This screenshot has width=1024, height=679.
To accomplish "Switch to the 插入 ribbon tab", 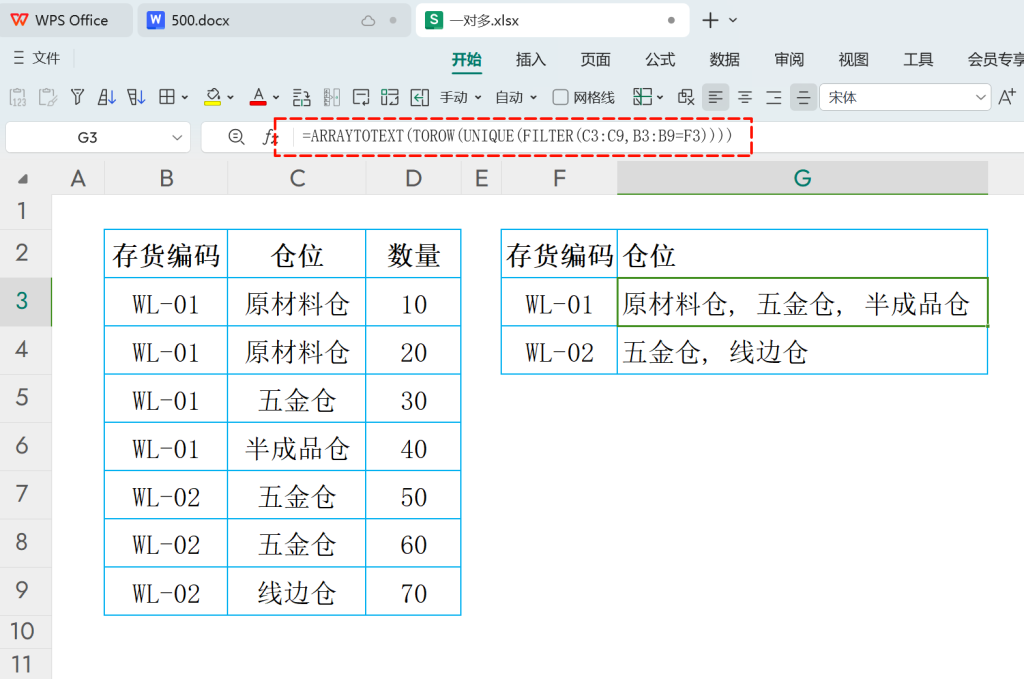I will [531, 59].
